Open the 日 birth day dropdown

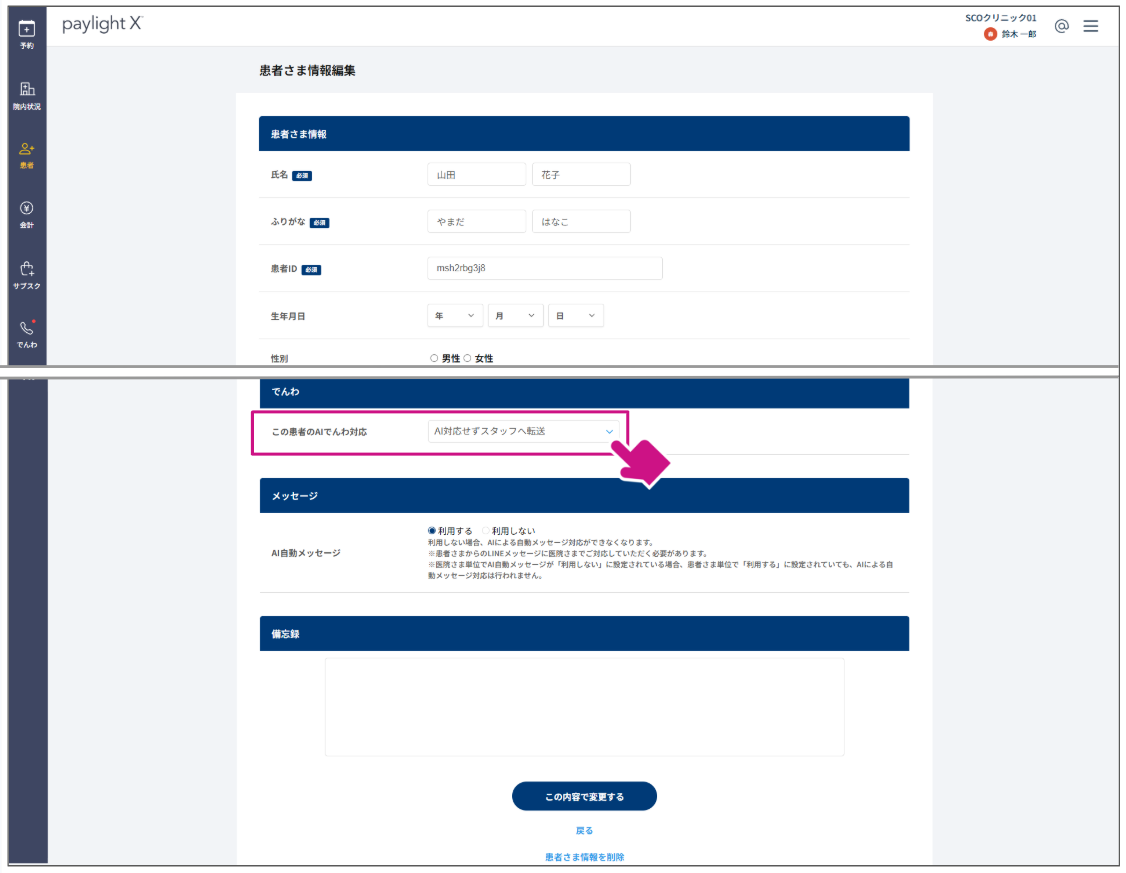click(575, 316)
